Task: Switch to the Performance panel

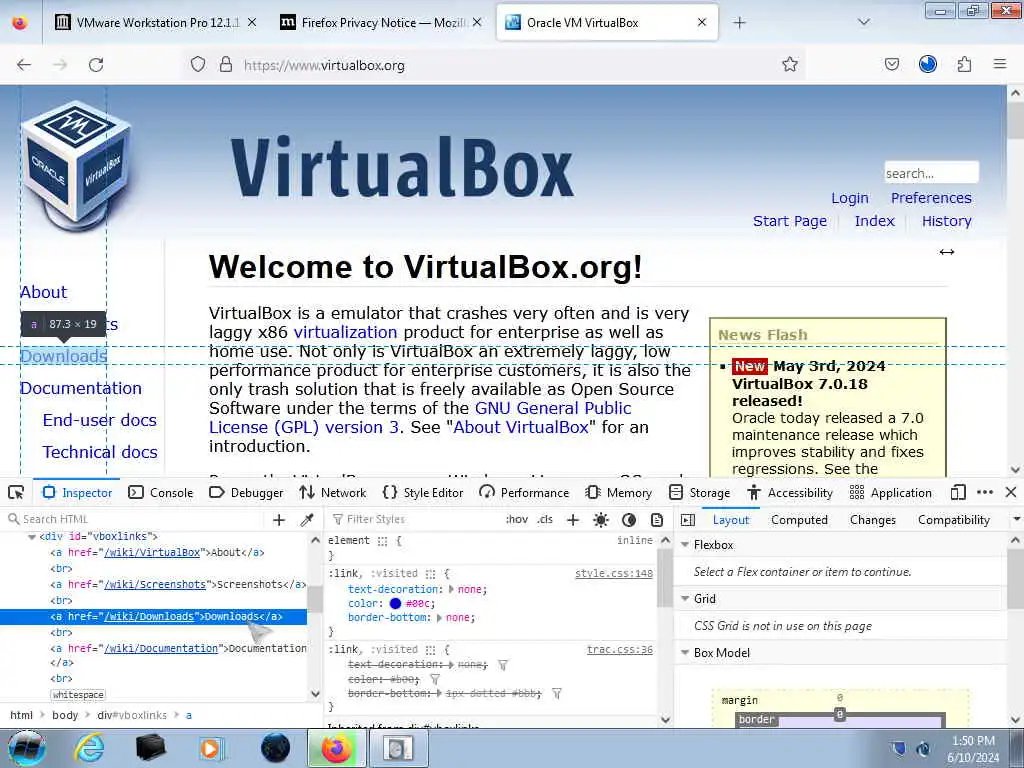Action: (524, 492)
